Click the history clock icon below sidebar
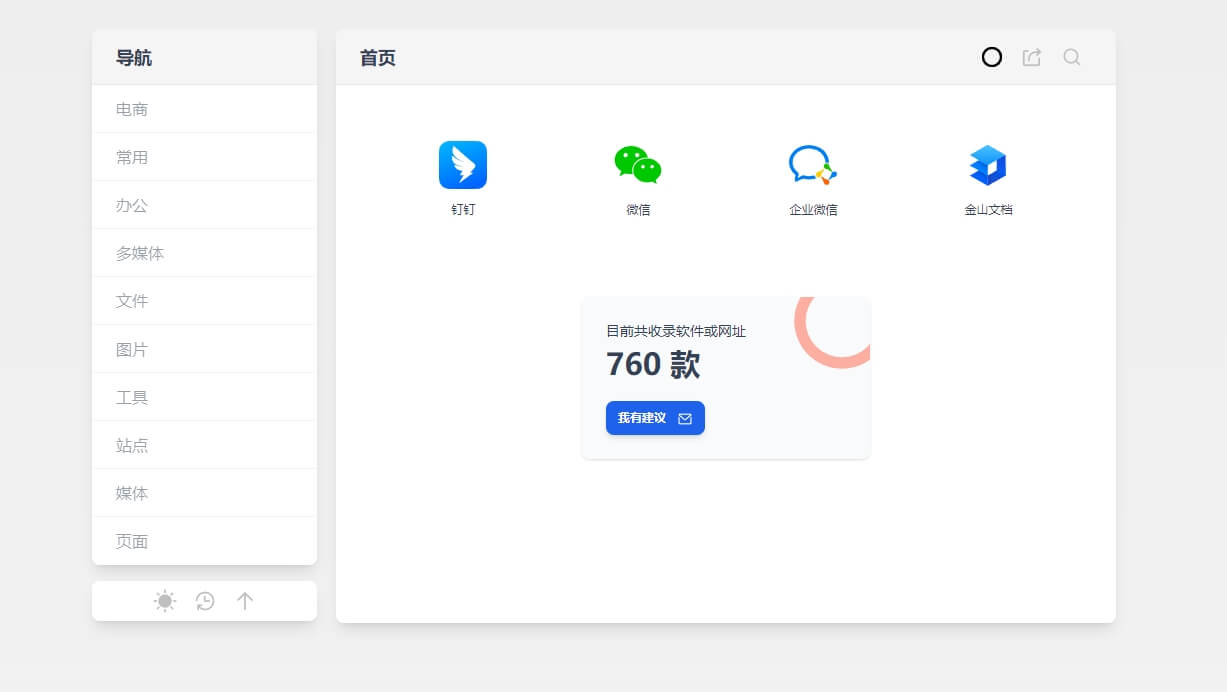The image size is (1227, 692). pos(205,601)
